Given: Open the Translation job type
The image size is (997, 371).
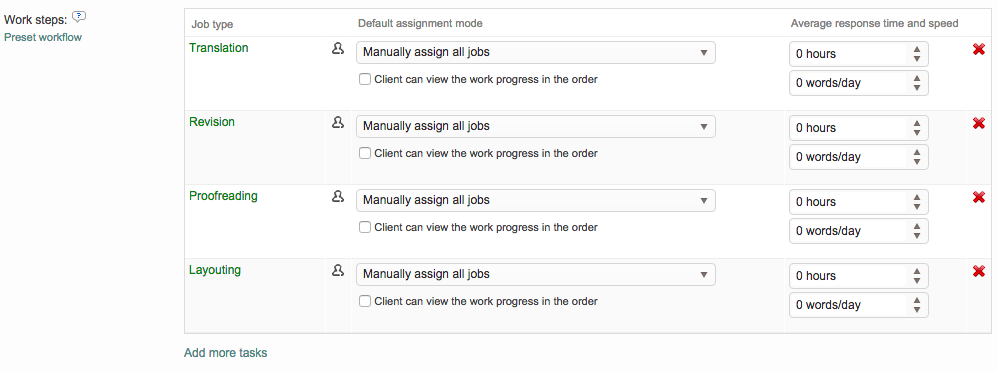Looking at the screenshot, I should [219, 48].
